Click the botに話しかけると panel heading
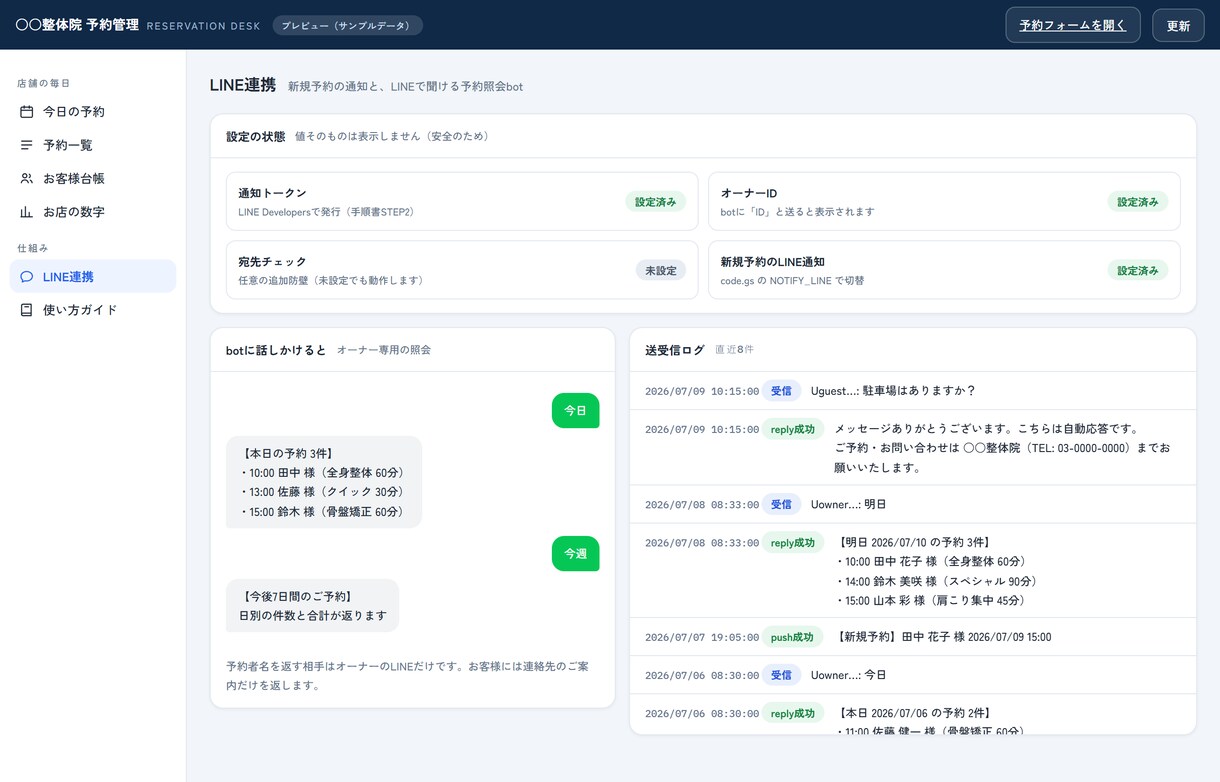Viewport: 1220px width, 782px height. click(276, 350)
